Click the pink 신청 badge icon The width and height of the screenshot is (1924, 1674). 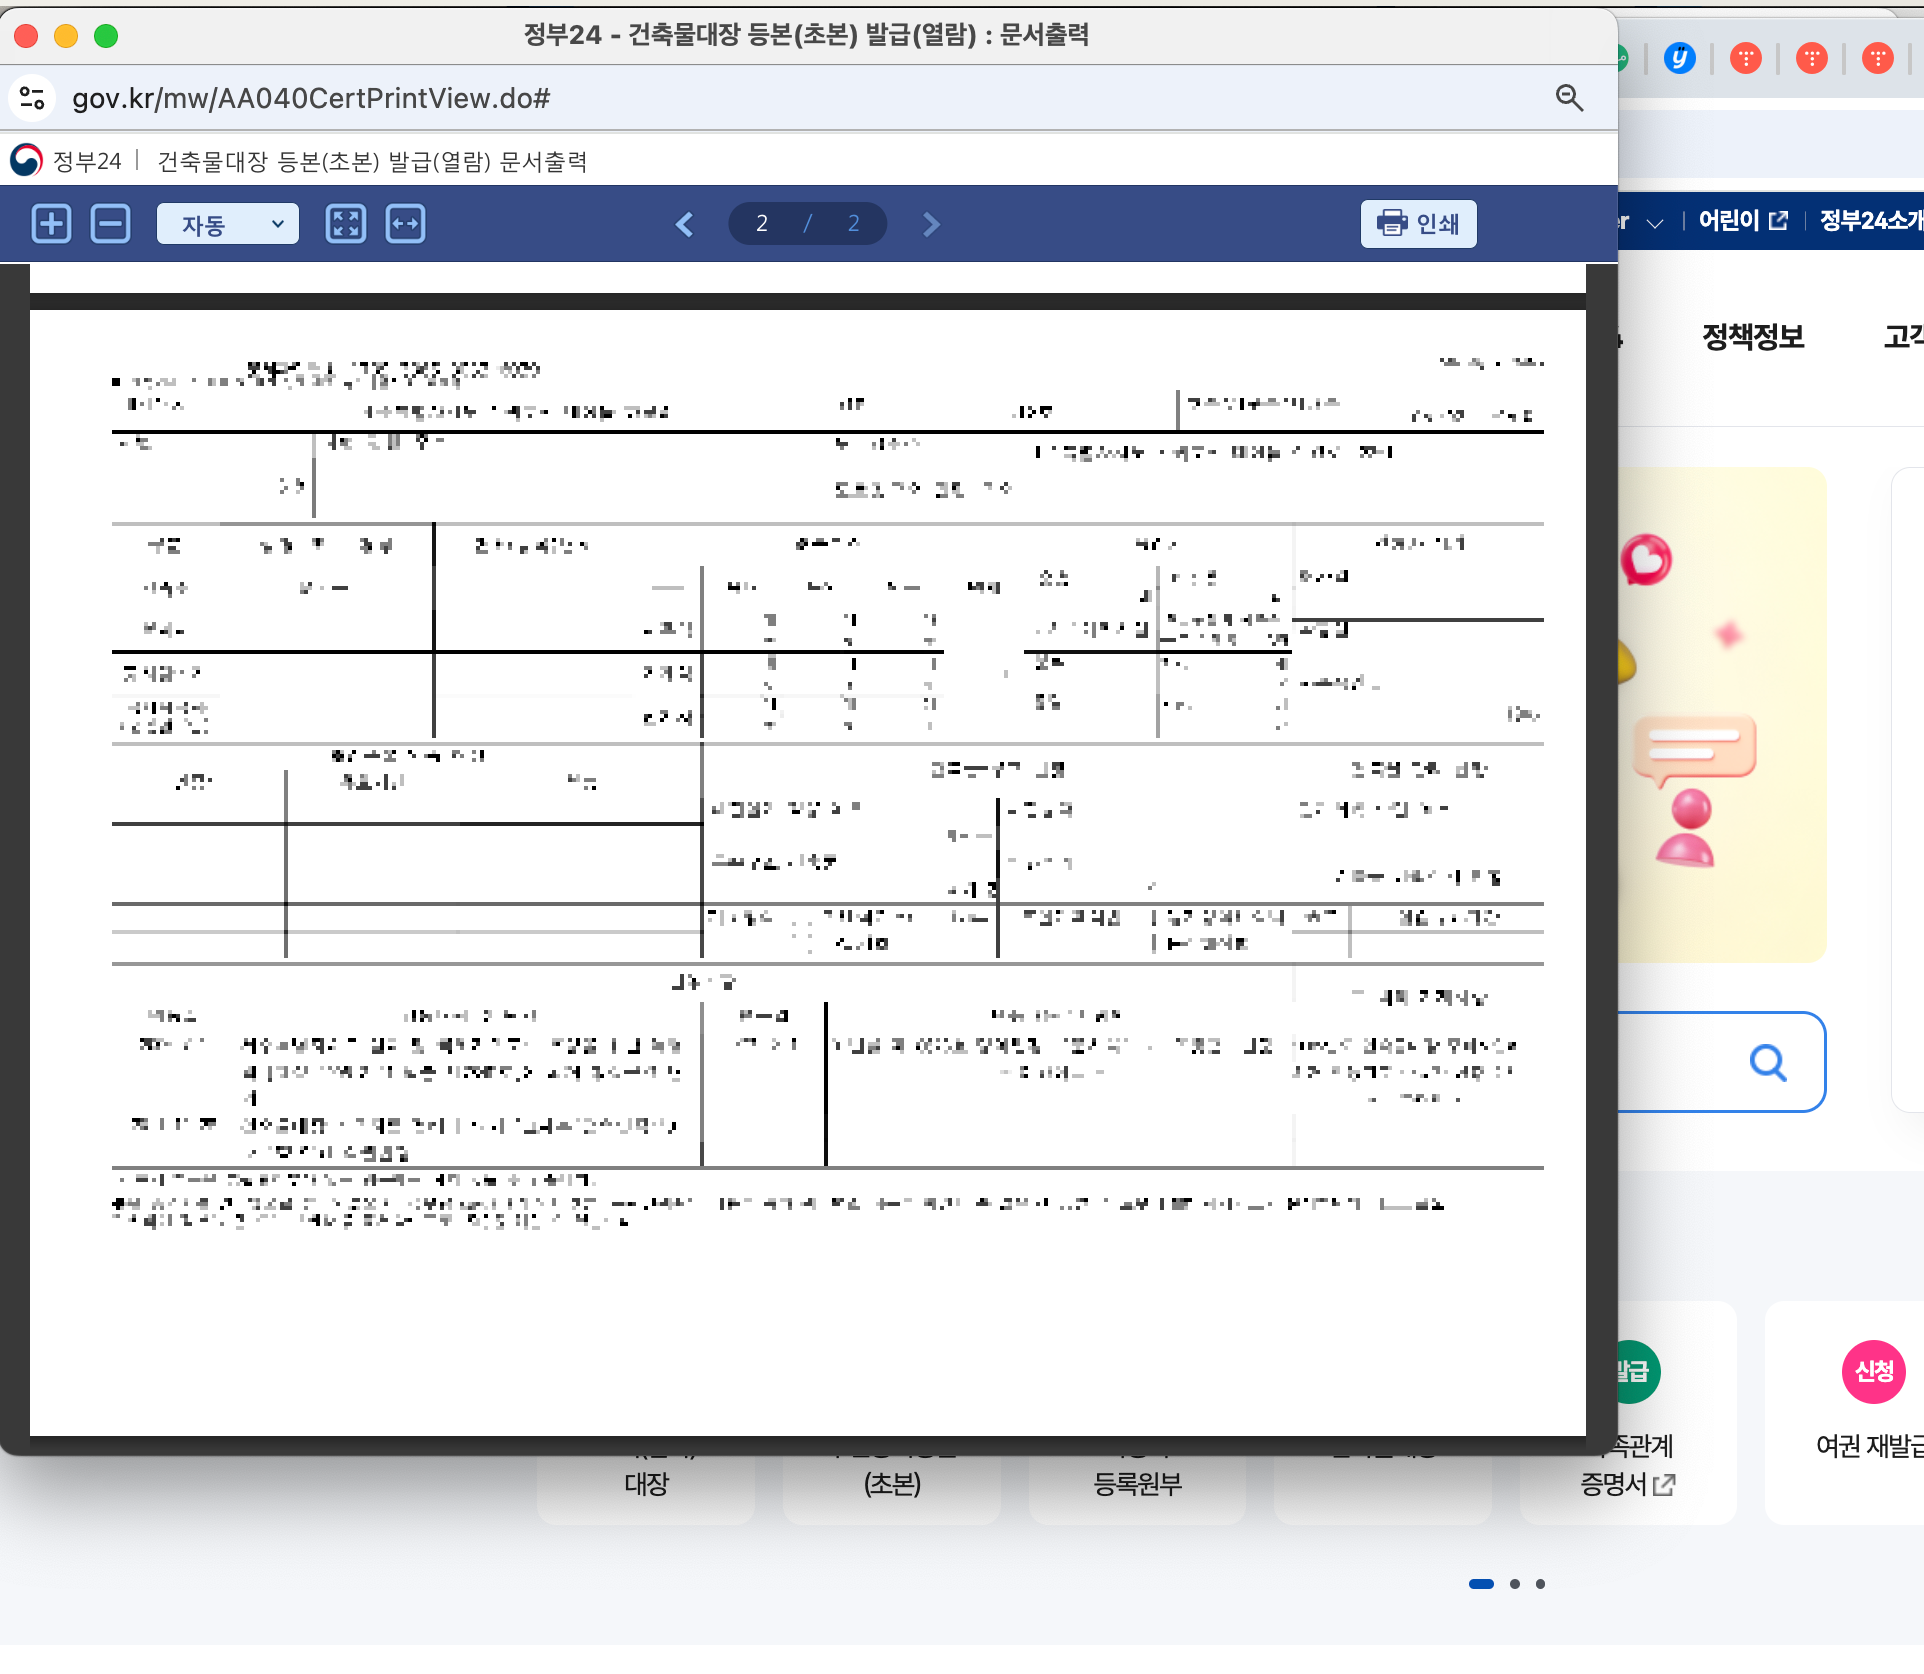coord(1874,1371)
